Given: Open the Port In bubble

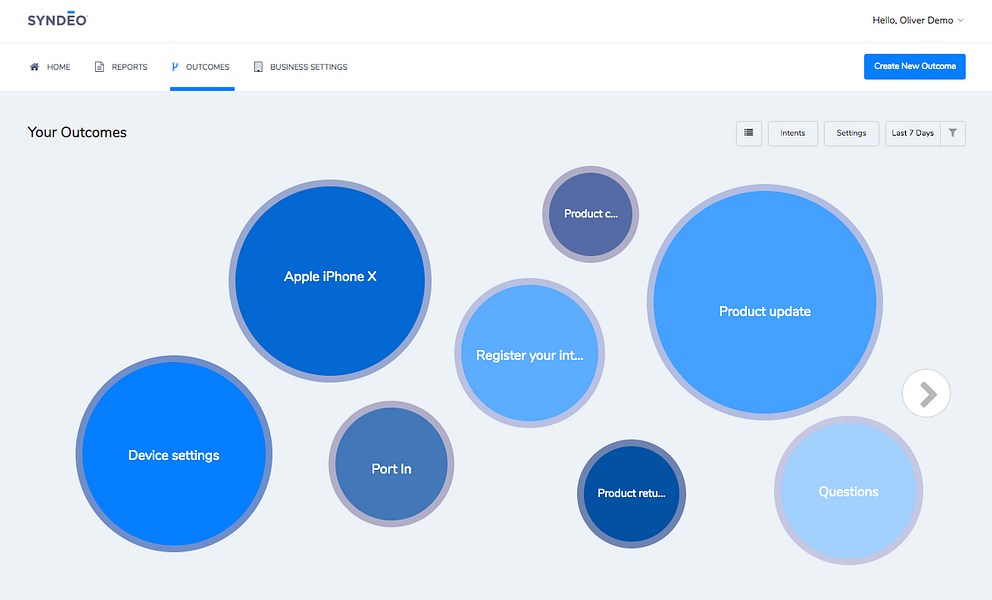Looking at the screenshot, I should [391, 464].
